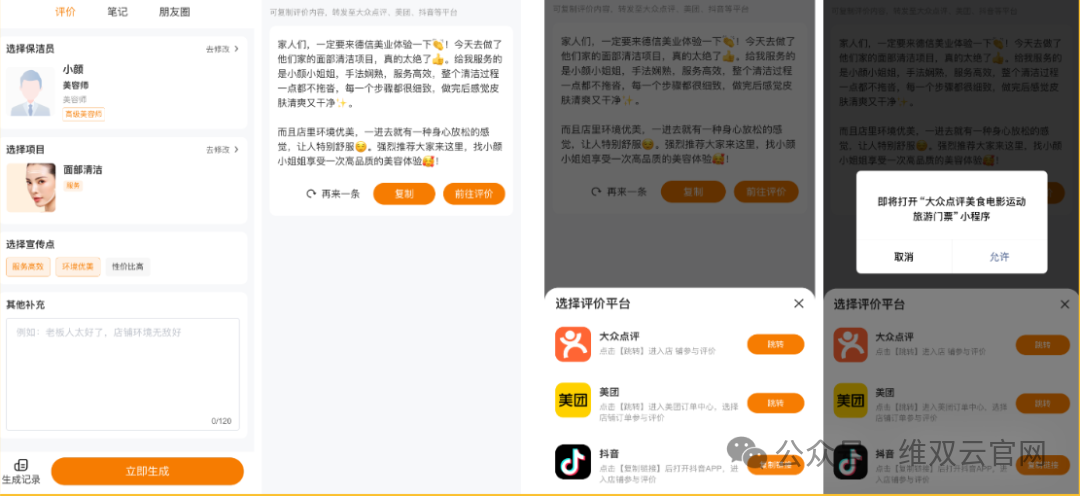Tap the dimmed 美团 icon behind the dialog
The width and height of the screenshot is (1080, 496).
tap(851, 401)
